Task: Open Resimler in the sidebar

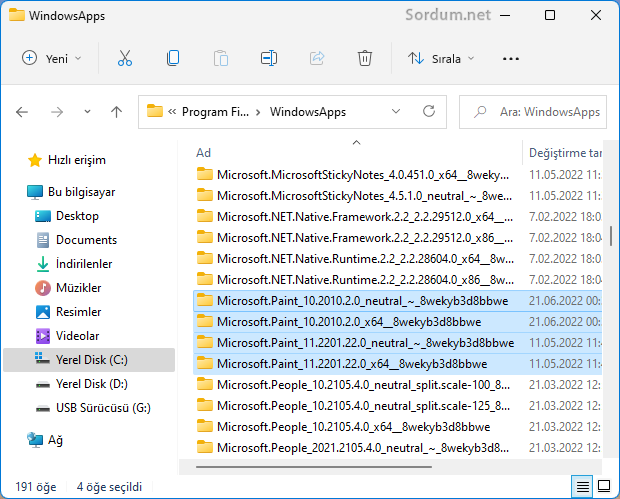Action: pos(78,312)
